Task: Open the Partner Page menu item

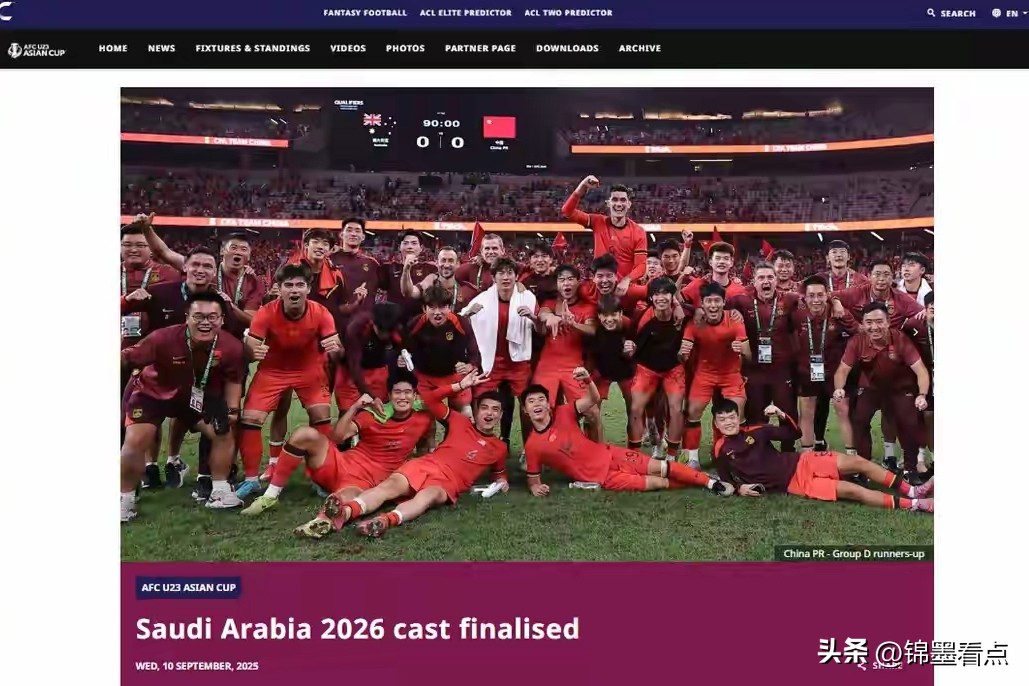Action: 480,48
